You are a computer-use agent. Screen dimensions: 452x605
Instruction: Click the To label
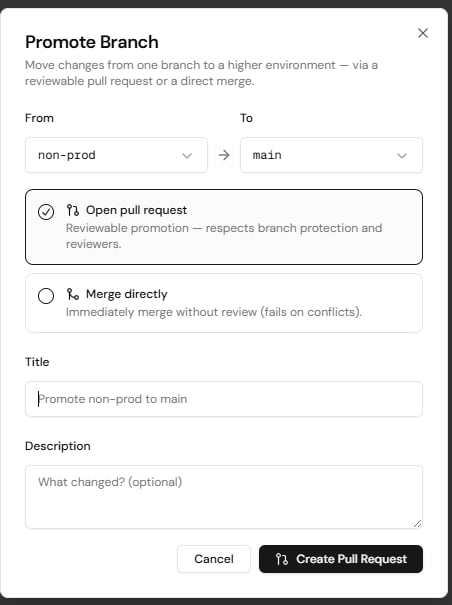point(246,118)
